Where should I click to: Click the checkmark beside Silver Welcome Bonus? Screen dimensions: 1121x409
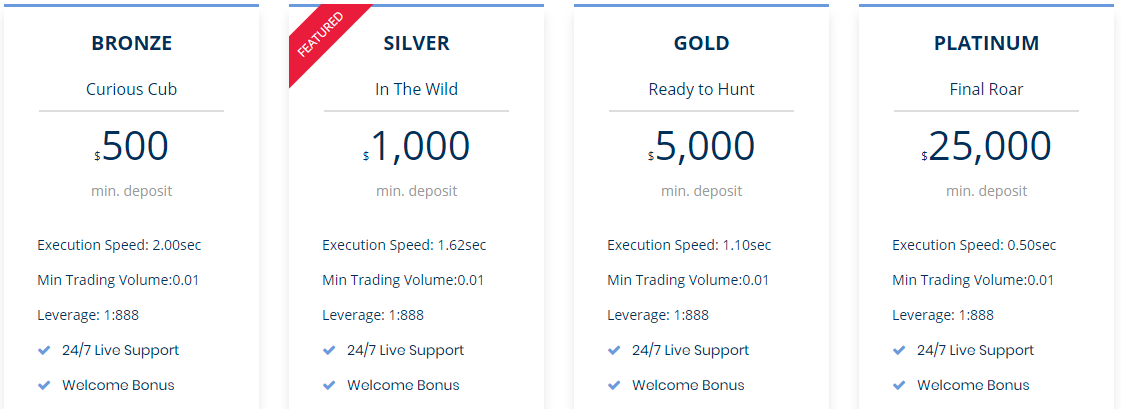point(329,385)
